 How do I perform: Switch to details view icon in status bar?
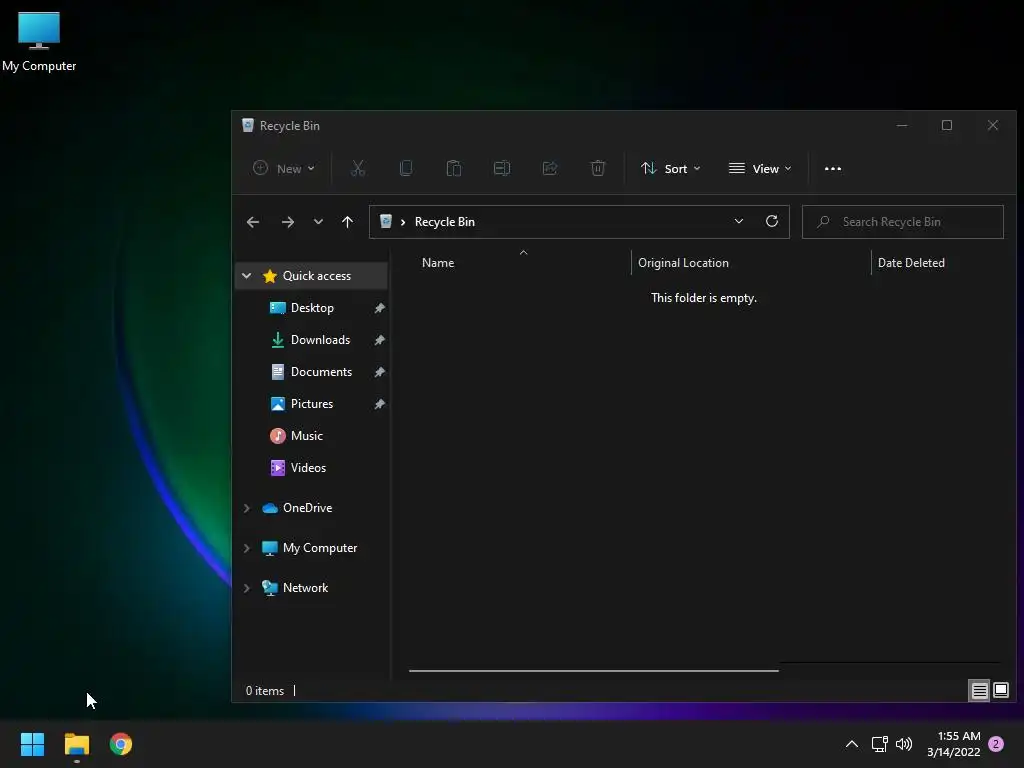coord(980,690)
